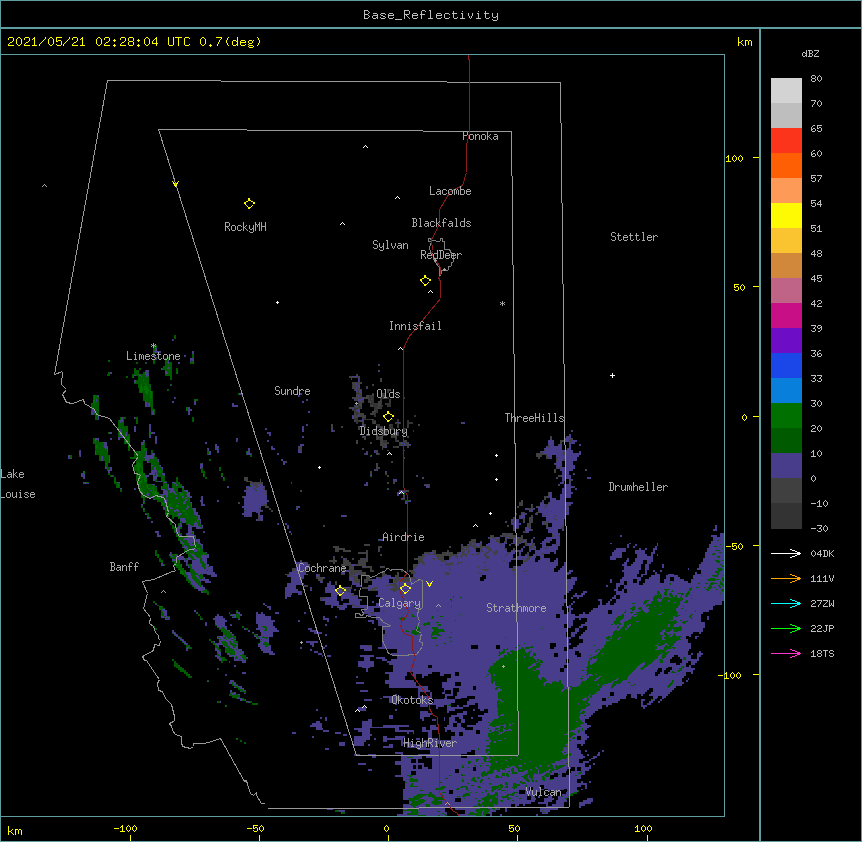This screenshot has height=842, width=862.
Task: Click the magenta 18TS arrow in the legend
Action: point(786,653)
